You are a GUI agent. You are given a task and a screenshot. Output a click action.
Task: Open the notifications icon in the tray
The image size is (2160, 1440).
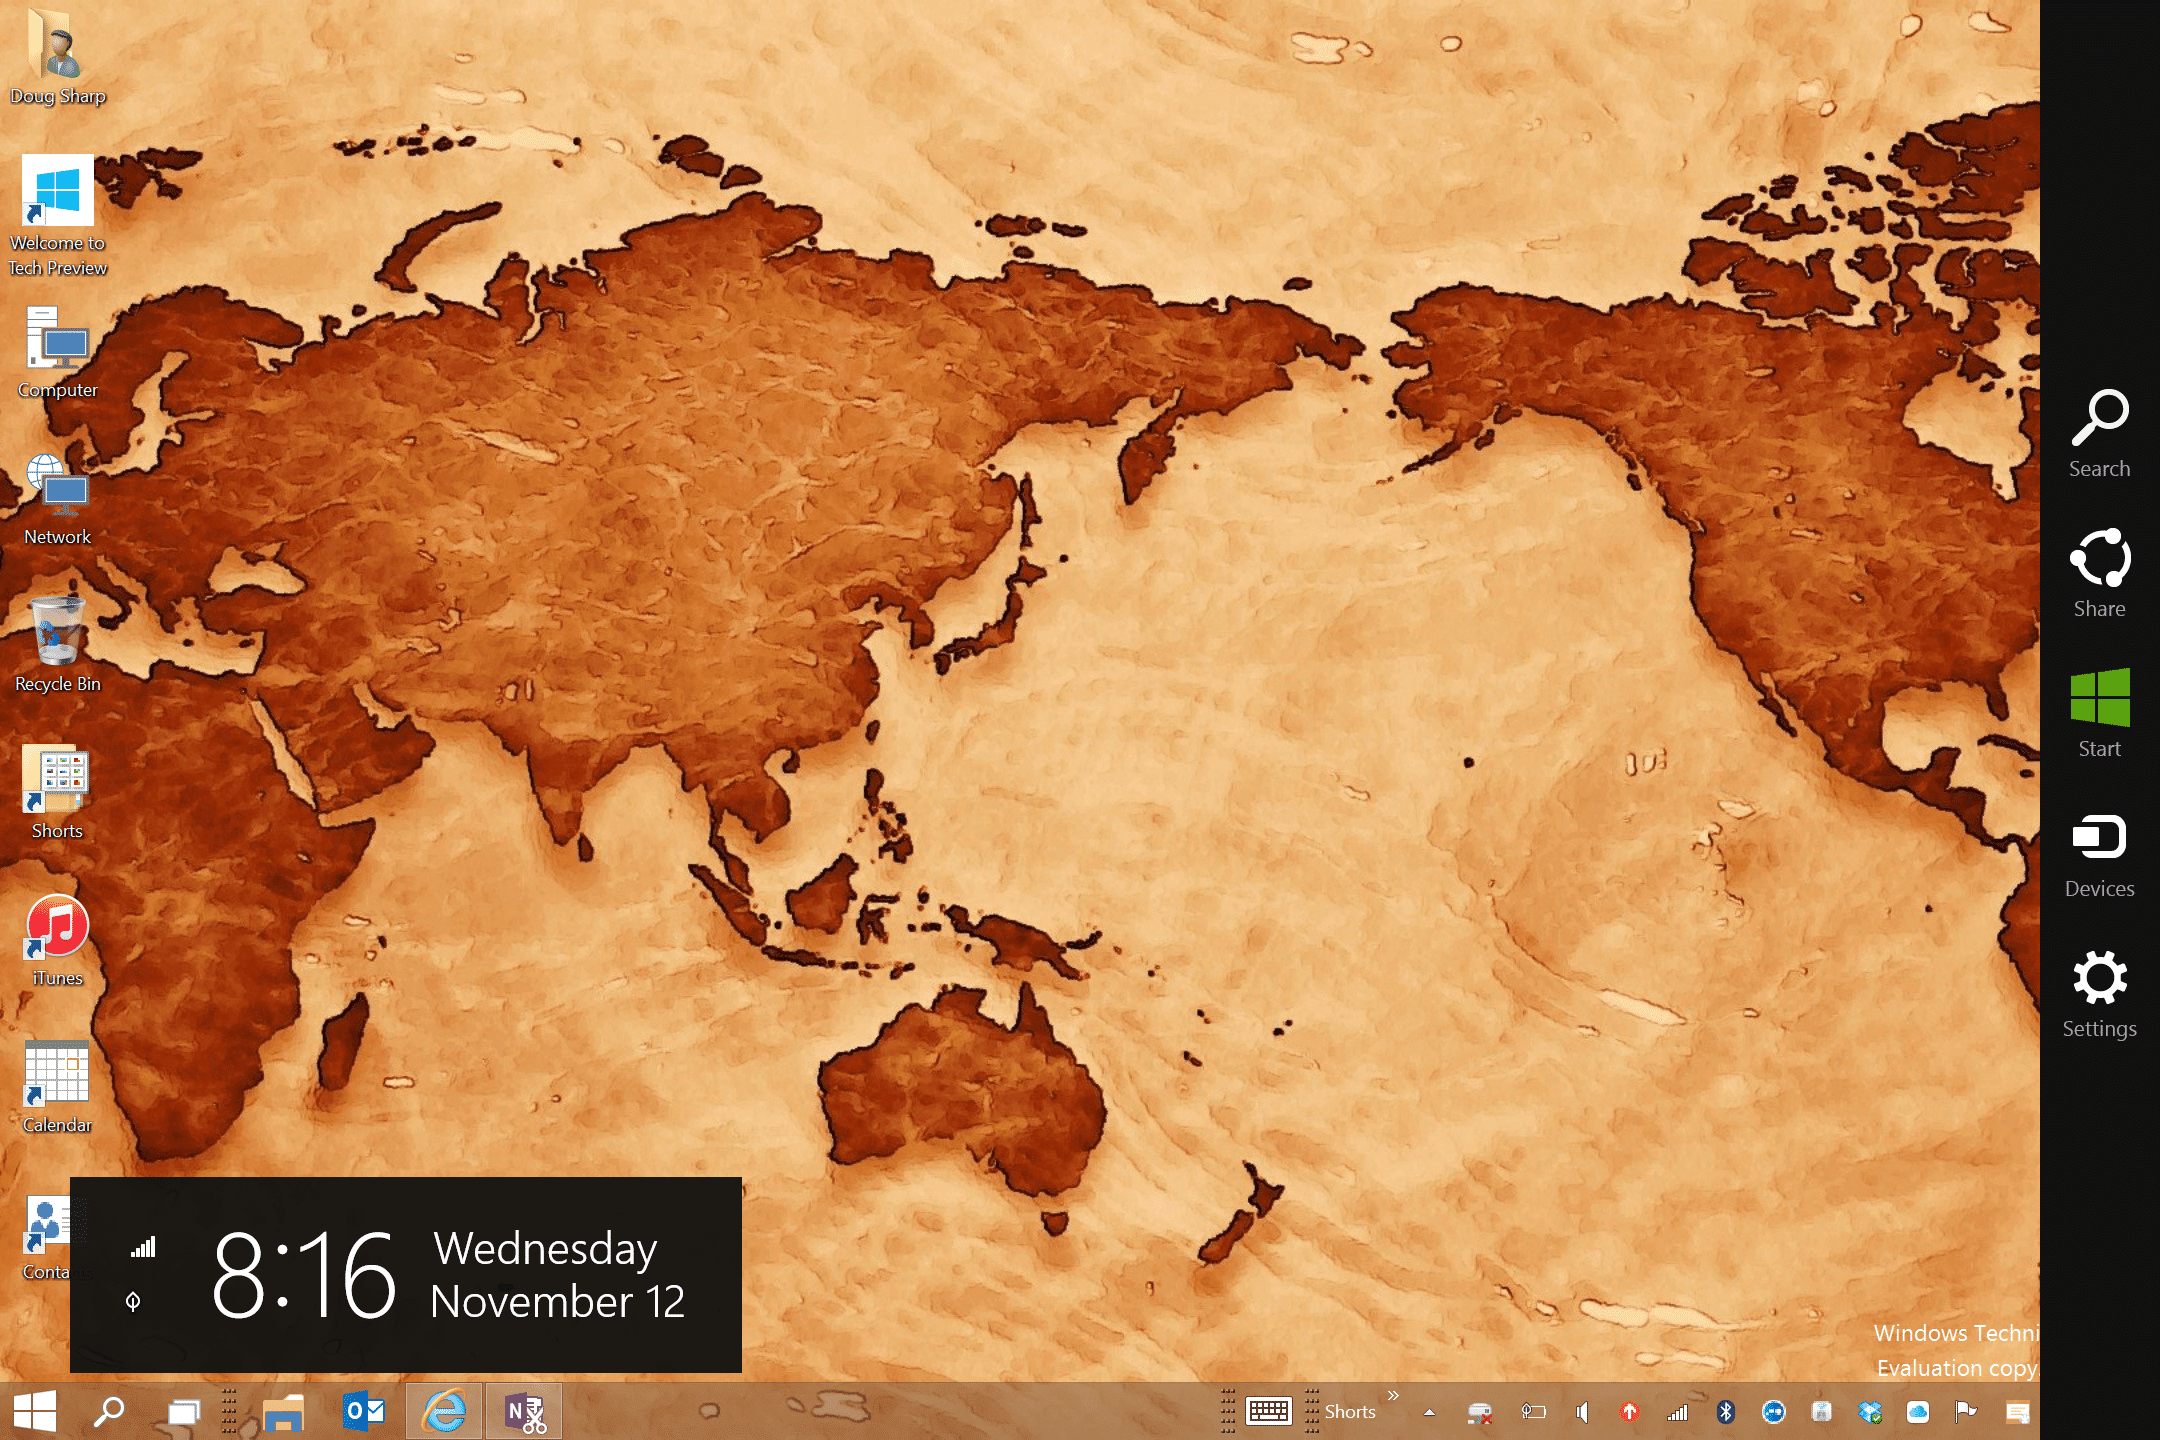2017,1411
